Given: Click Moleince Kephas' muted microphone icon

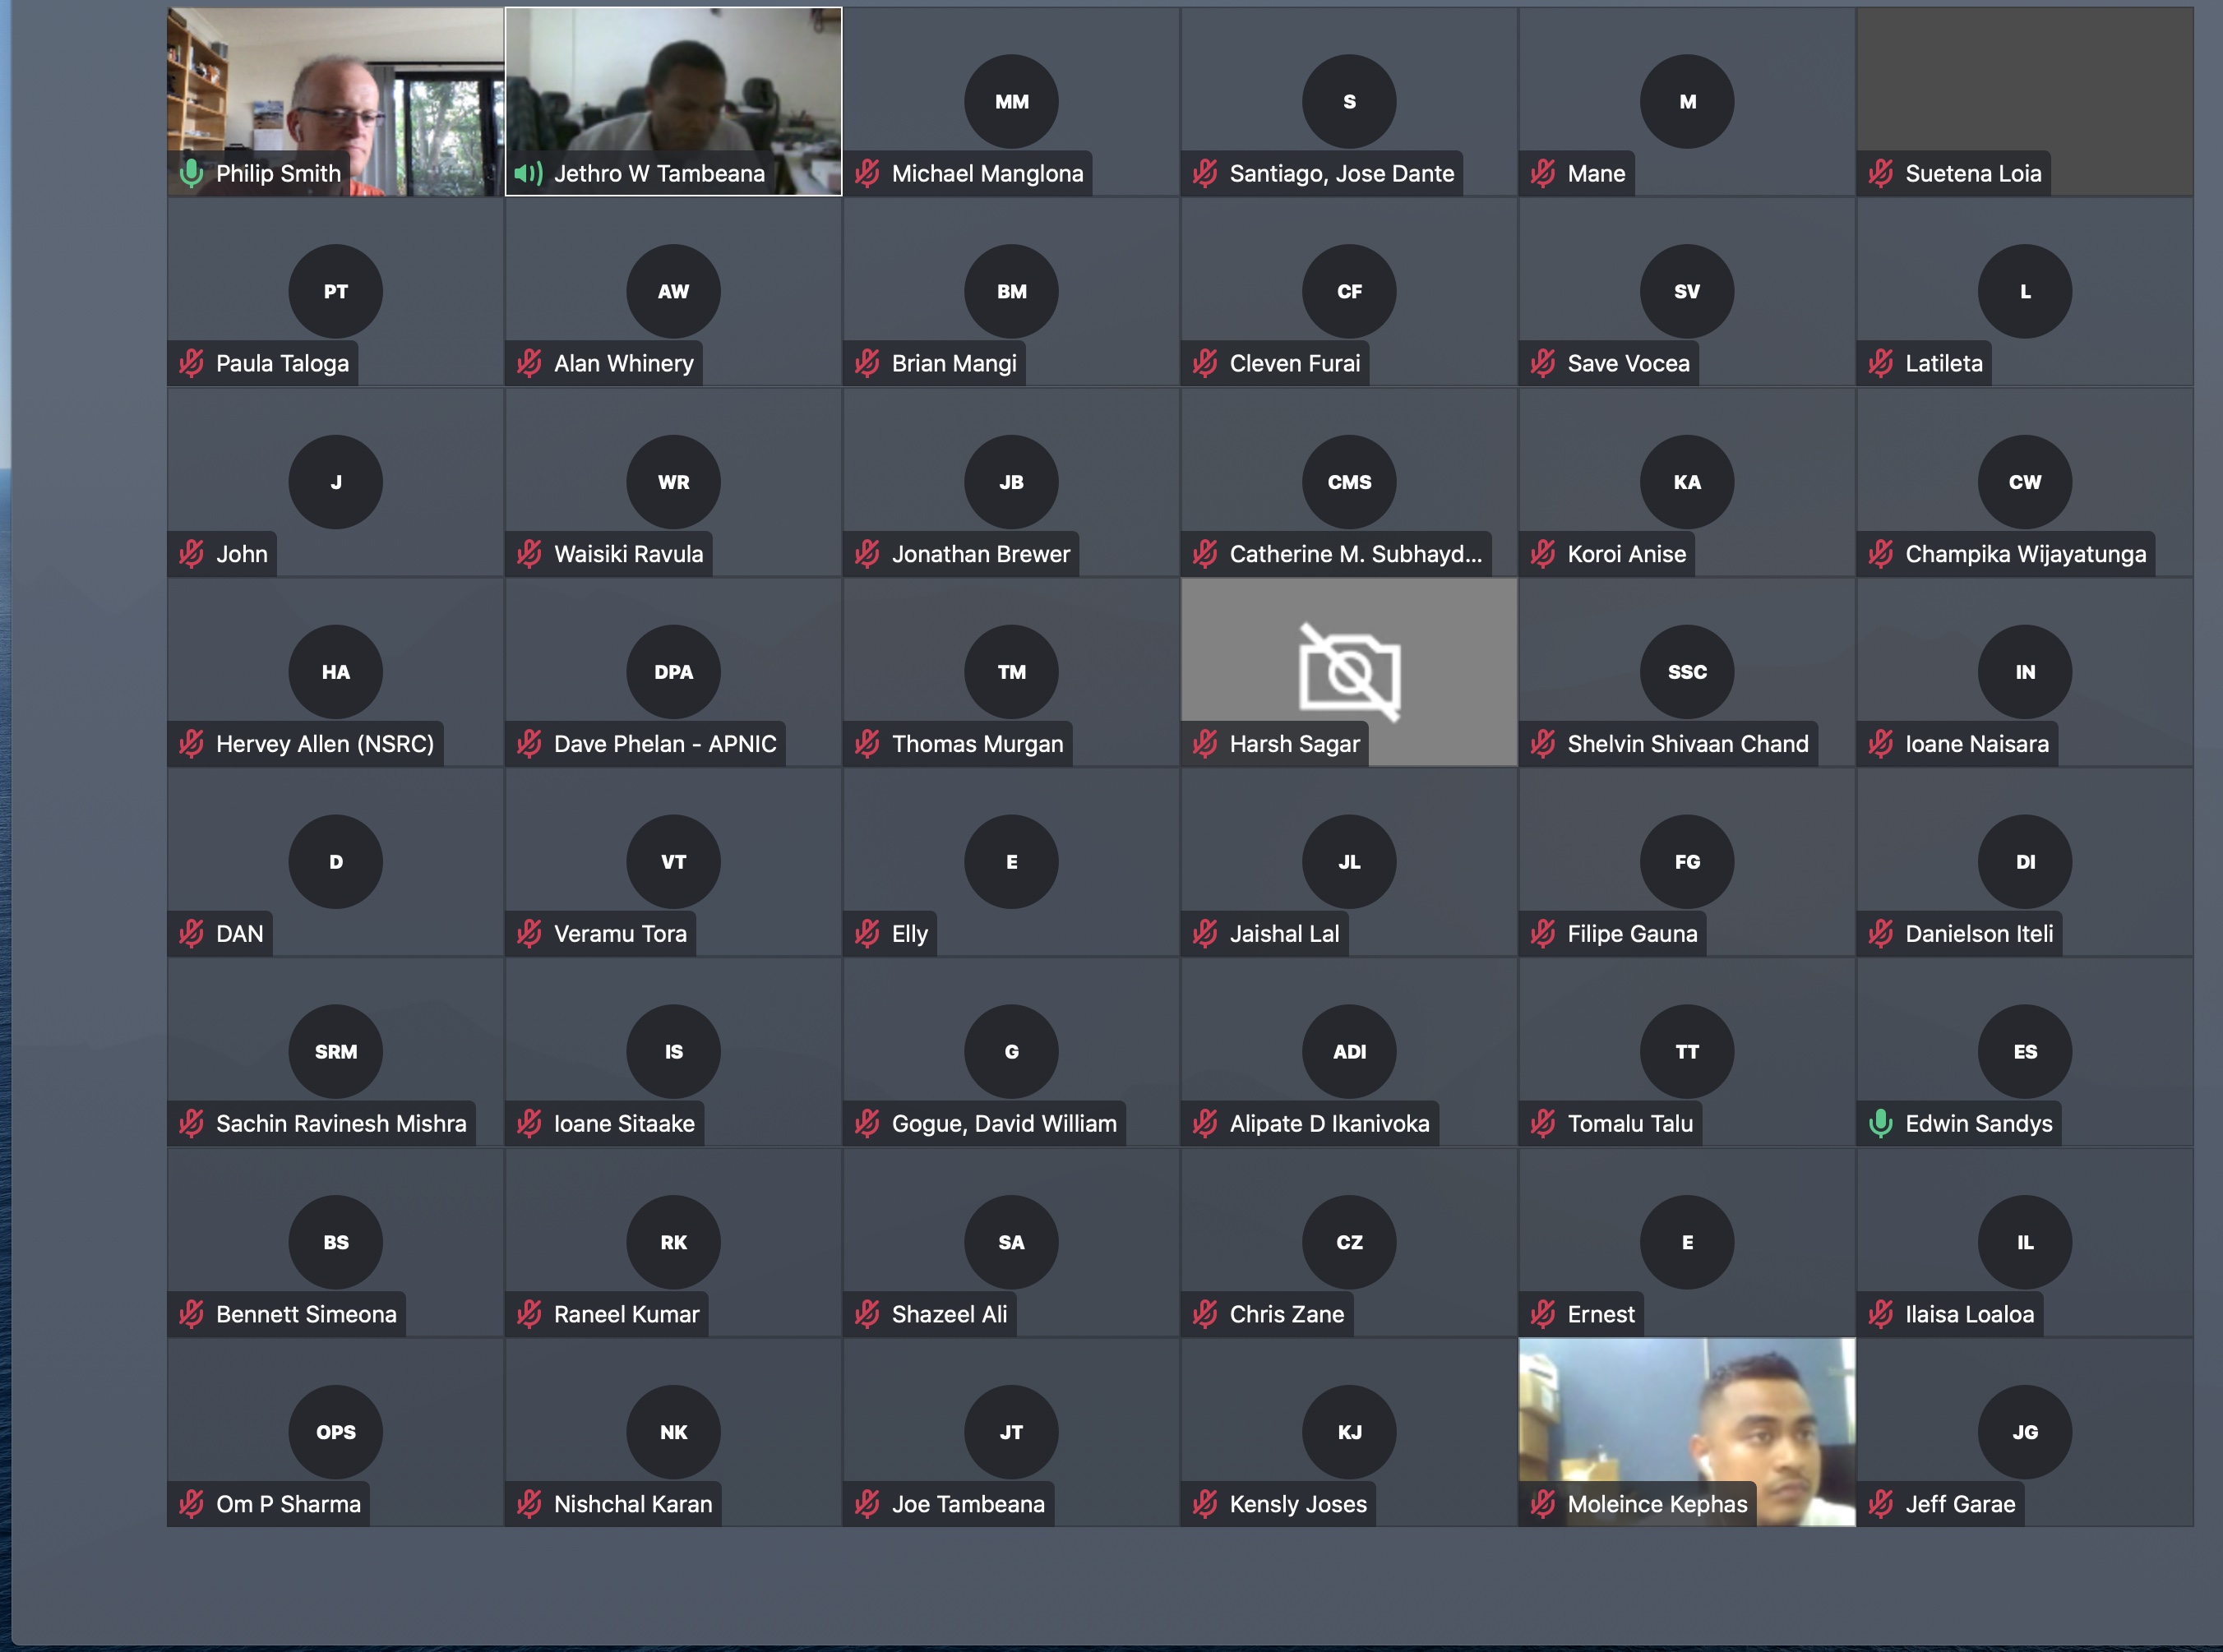Looking at the screenshot, I should point(1543,1503).
